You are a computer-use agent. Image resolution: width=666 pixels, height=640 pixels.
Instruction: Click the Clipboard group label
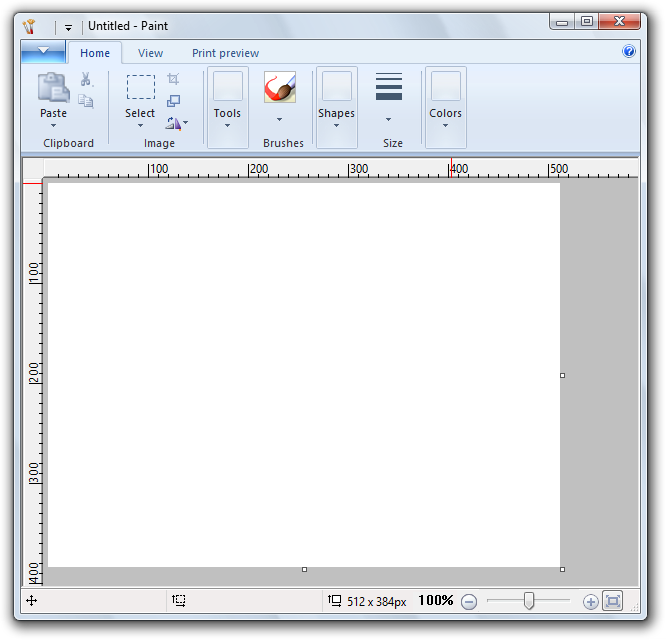tap(68, 144)
